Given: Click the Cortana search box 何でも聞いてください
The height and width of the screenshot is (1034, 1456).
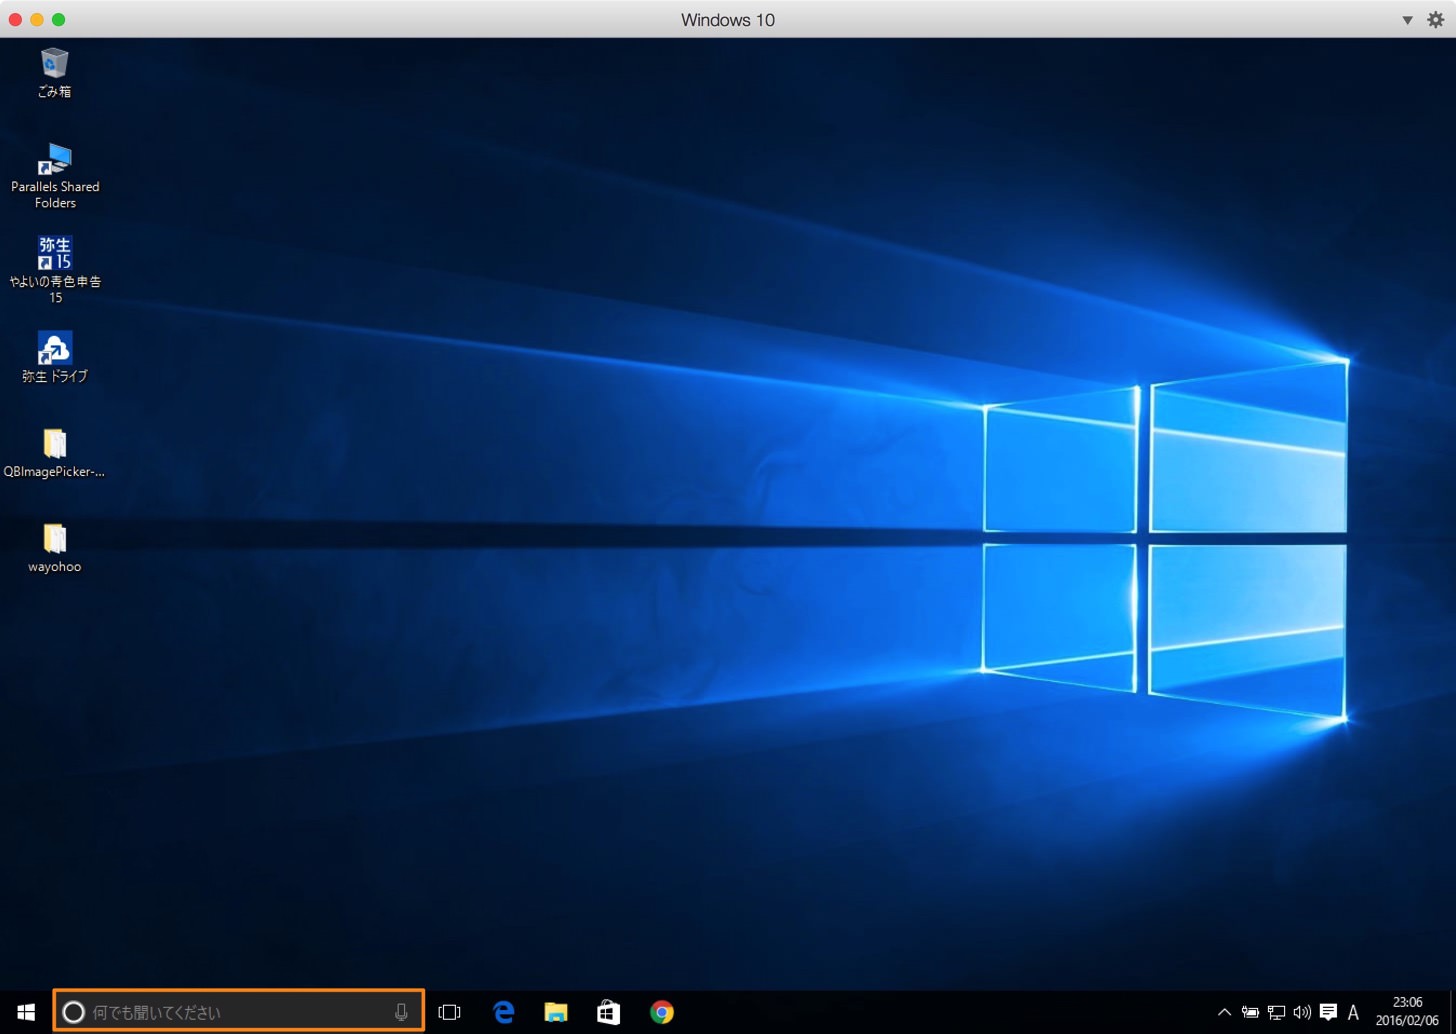Looking at the screenshot, I should (238, 1012).
